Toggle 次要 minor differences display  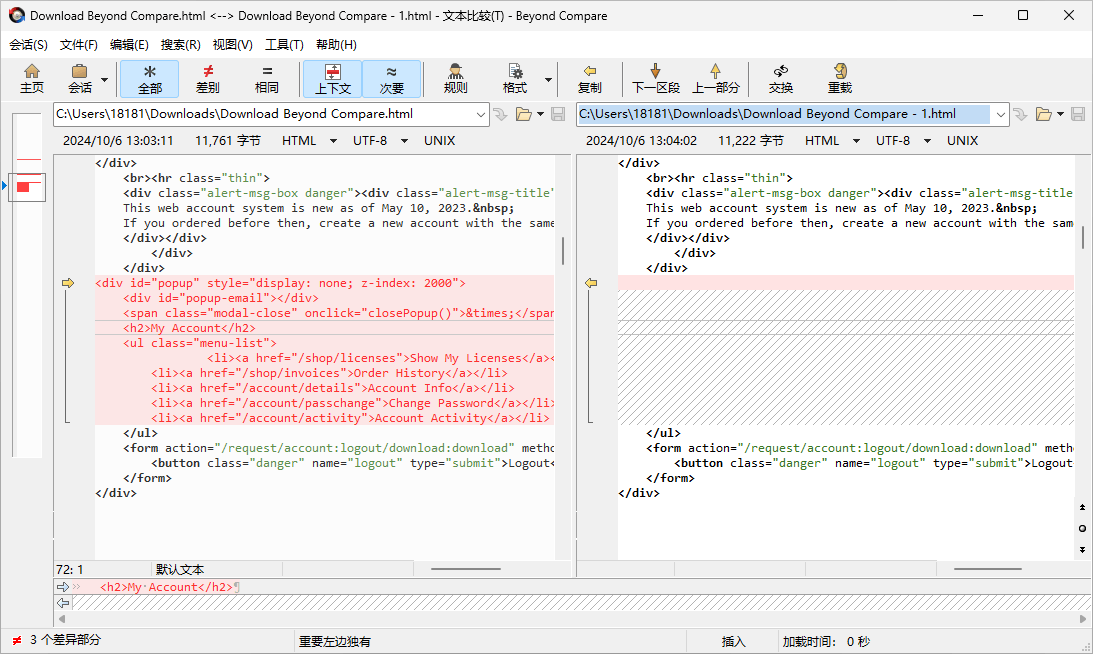click(392, 79)
